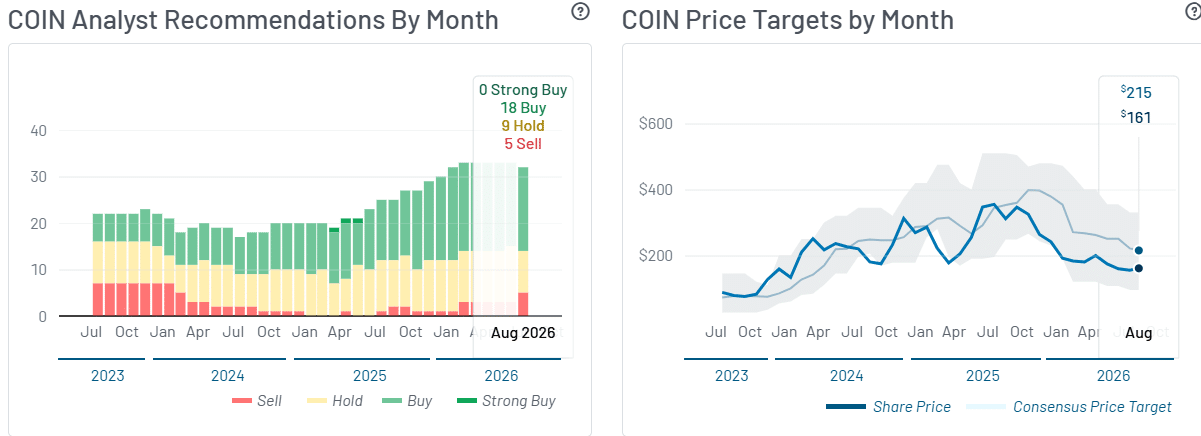The width and height of the screenshot is (1201, 436).
Task: Click the 'Aug' label on price chart axis
Action: pyautogui.click(x=1139, y=333)
